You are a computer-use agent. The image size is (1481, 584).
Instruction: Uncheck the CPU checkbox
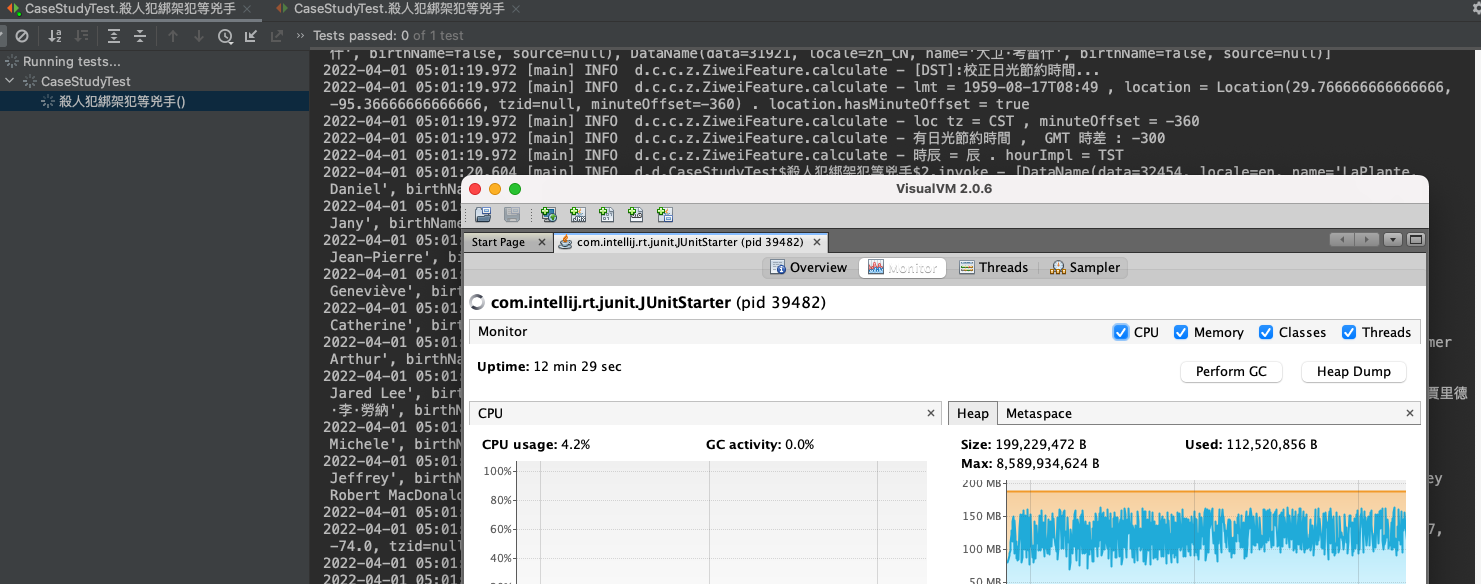coord(1120,332)
